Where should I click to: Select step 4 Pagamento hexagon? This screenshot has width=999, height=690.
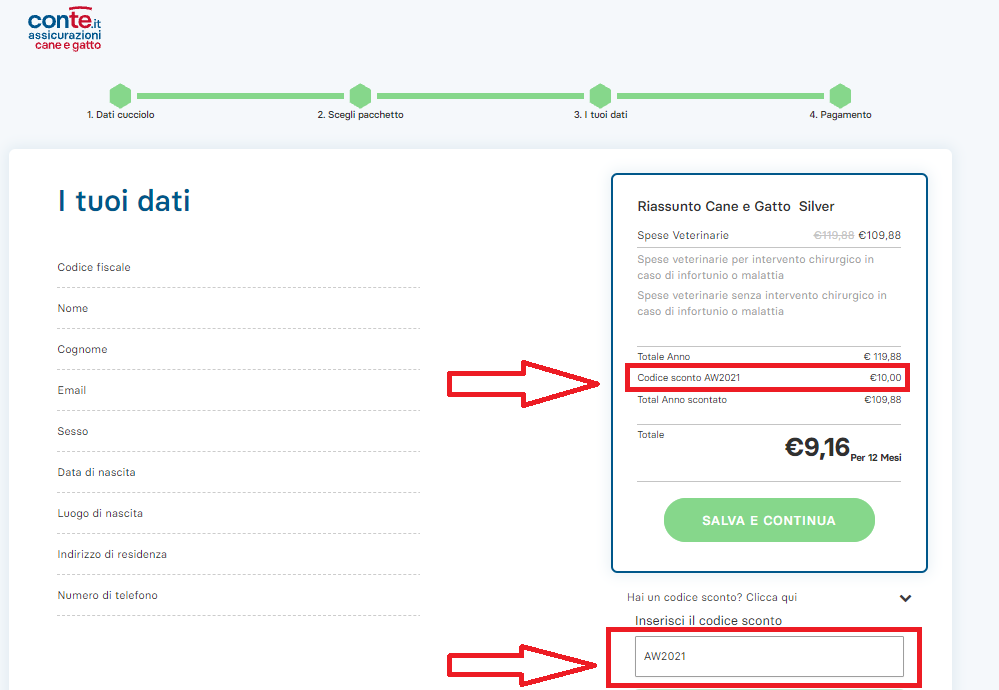(x=840, y=96)
